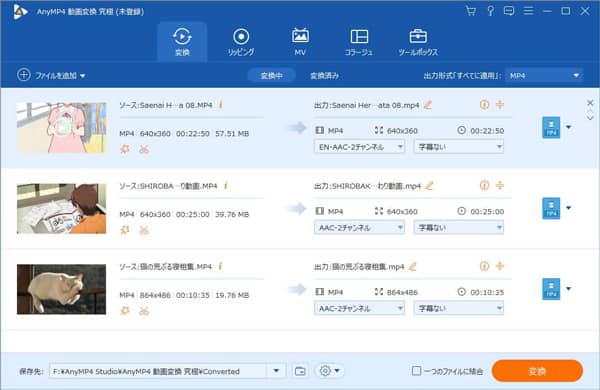Open cut scissors tool for Saenai video
The width and height of the screenshot is (600, 390).
(144, 149)
